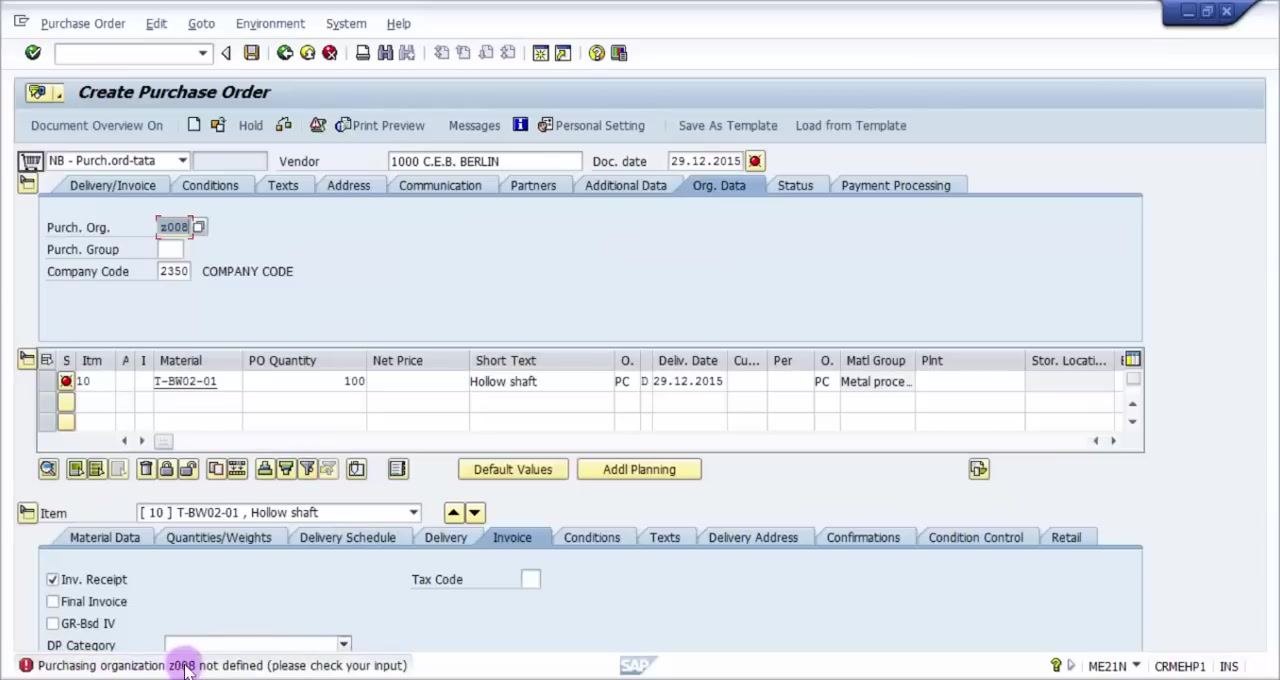Click the shopping cart icon beside order type
Screen dimensions: 1280x680
pos(31,161)
